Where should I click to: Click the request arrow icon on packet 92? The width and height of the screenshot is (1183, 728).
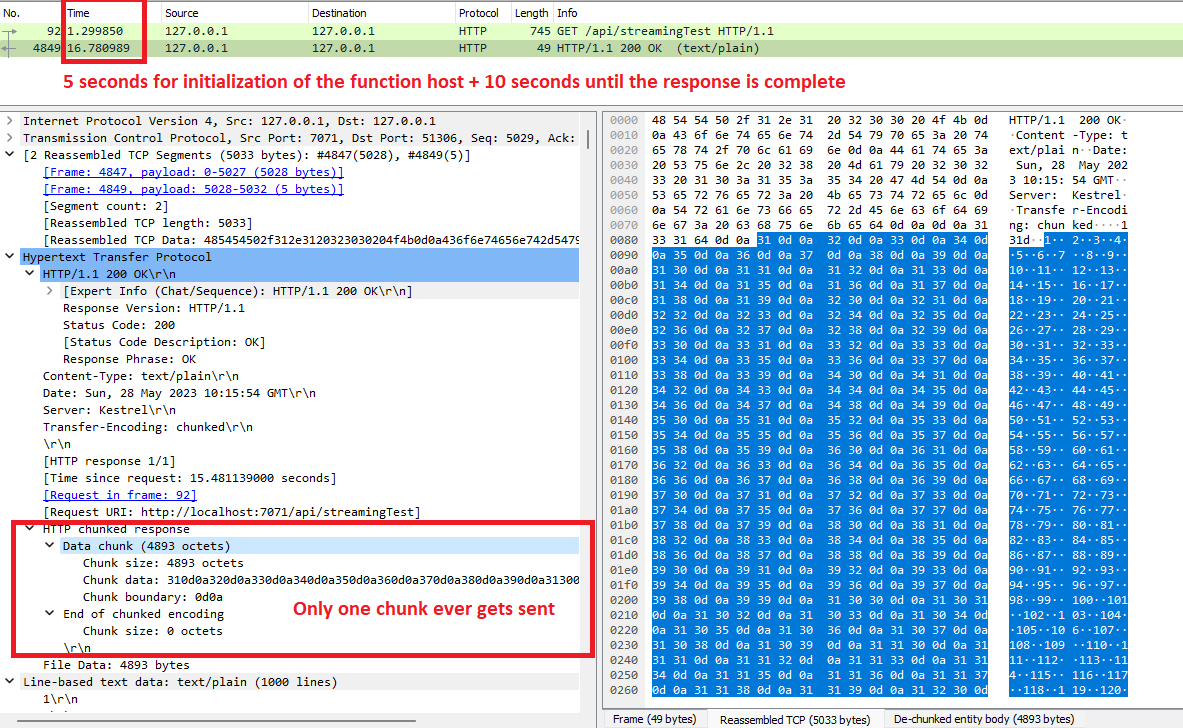tap(12, 32)
